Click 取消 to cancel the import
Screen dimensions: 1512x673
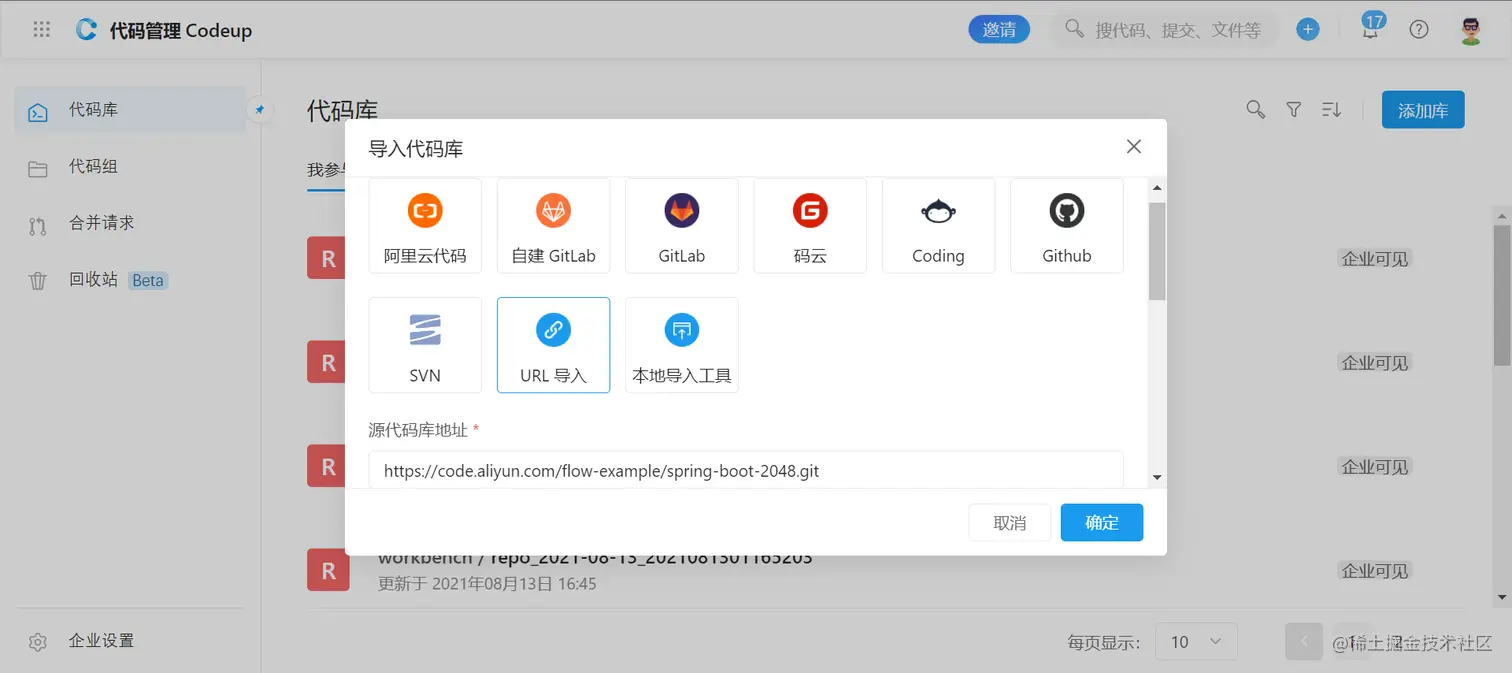[1010, 523]
